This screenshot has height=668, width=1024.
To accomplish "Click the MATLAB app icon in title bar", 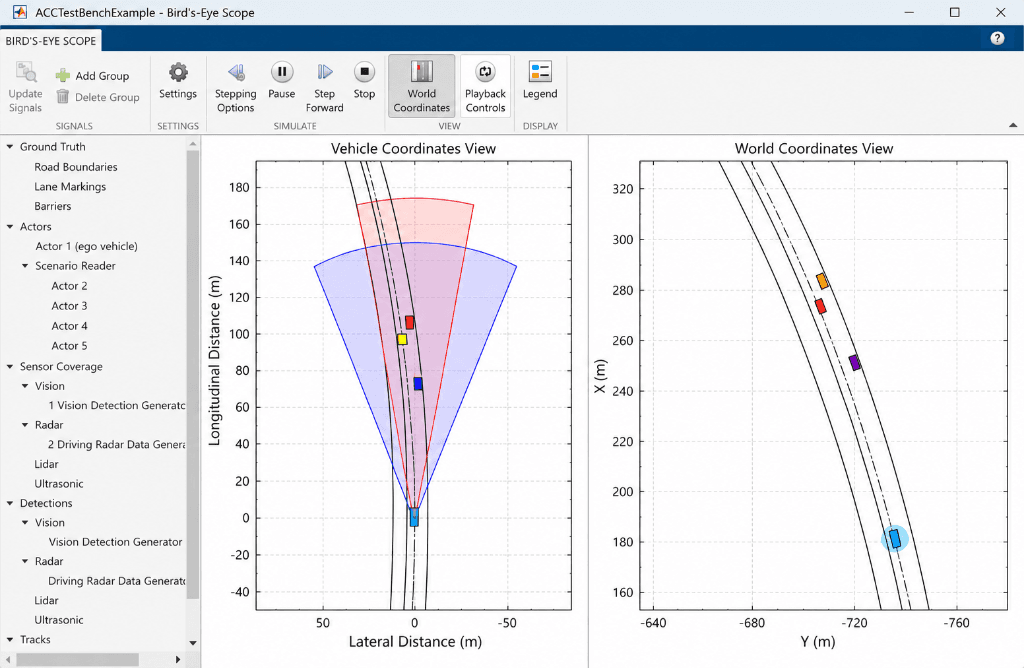I will [20, 12].
